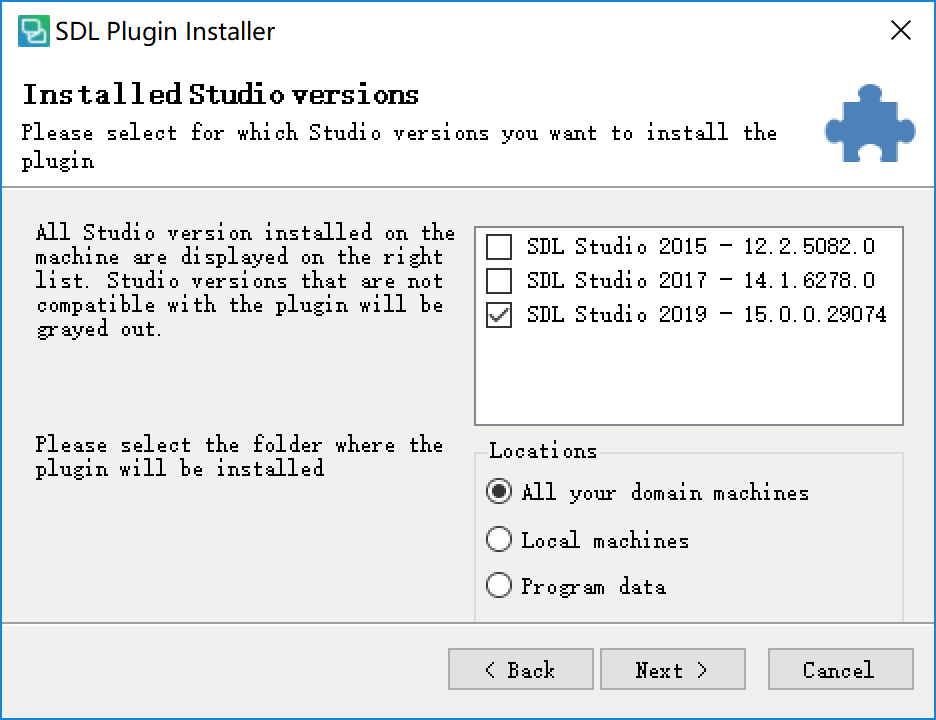Highlight the SDL Studio 2015 - 12.2.5082.0 entry
Image resolution: width=936 pixels, height=720 pixels.
[x=701, y=247]
